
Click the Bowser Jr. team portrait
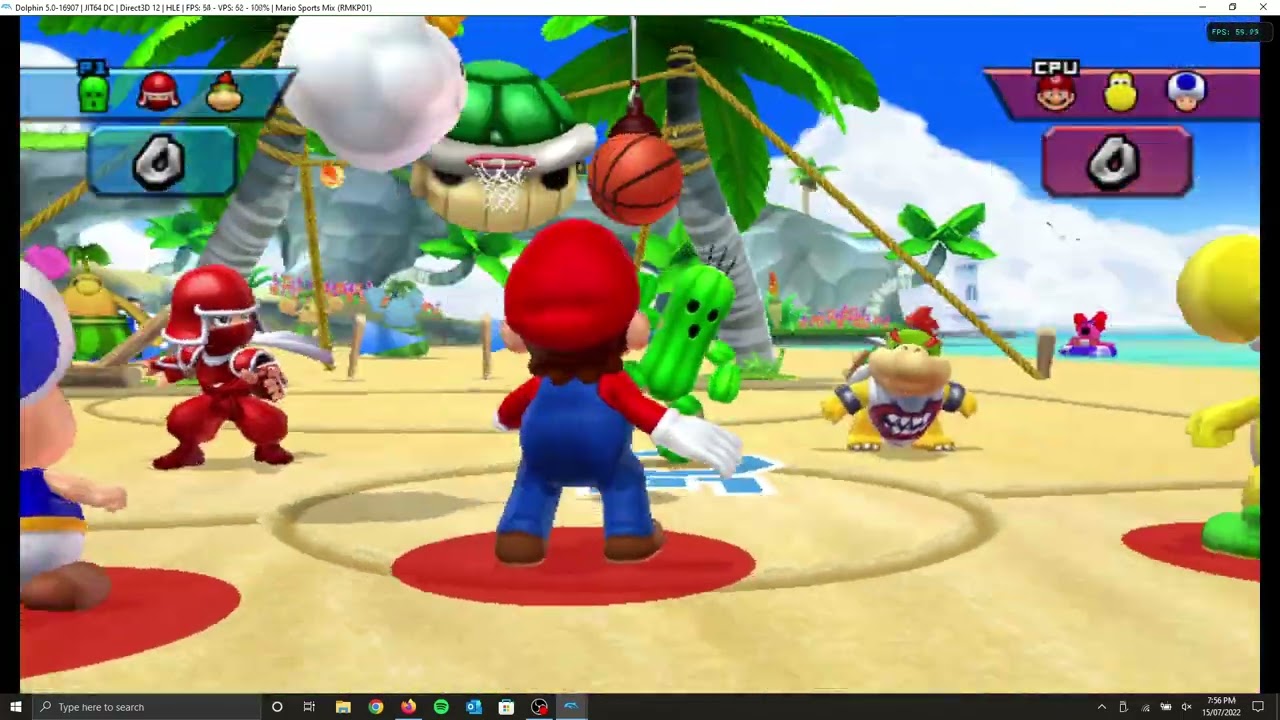(x=224, y=92)
